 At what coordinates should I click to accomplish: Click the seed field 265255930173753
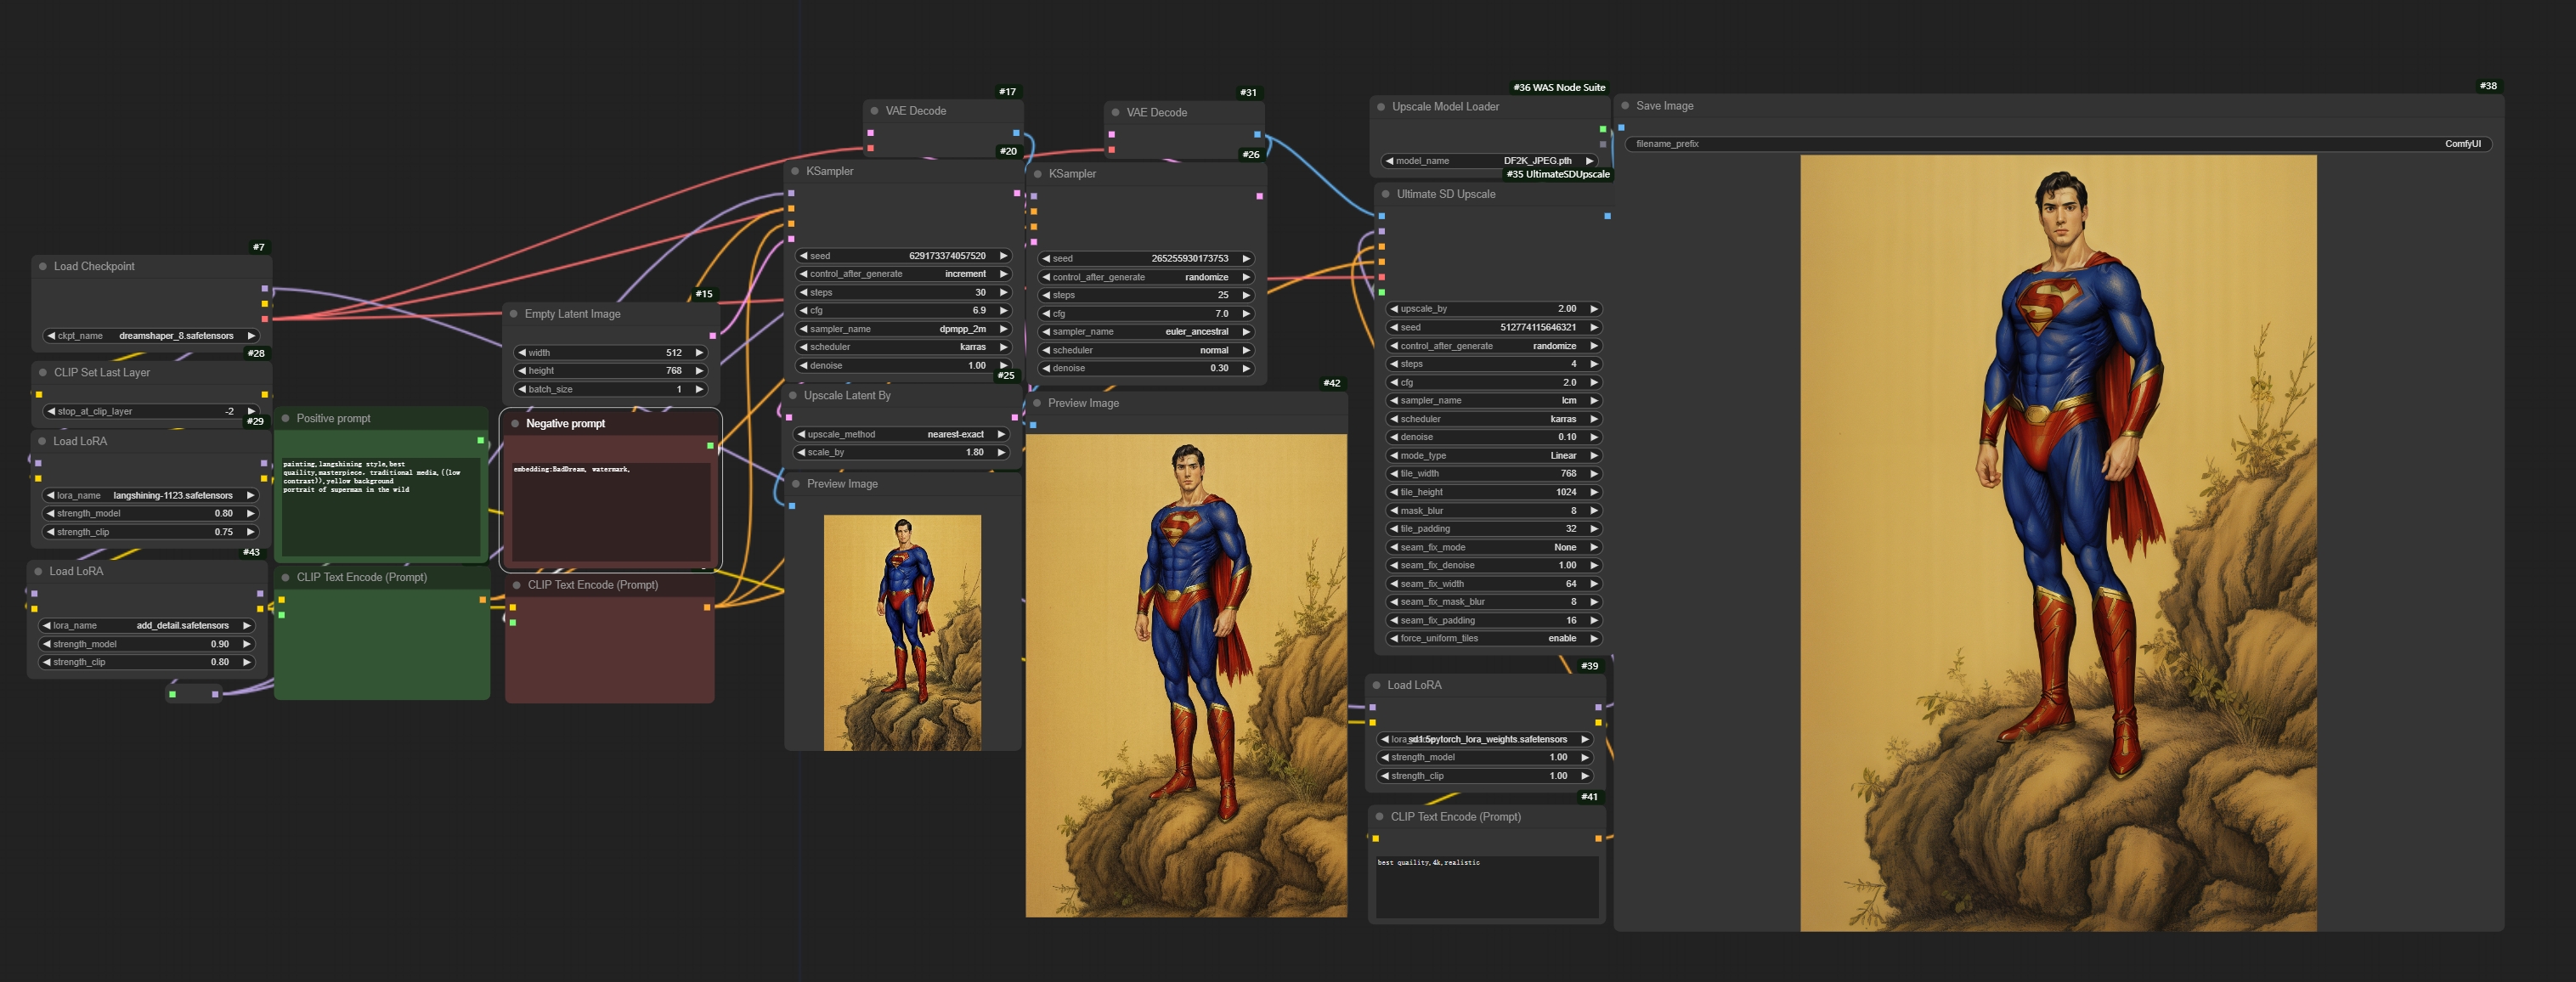pyautogui.click(x=1146, y=258)
